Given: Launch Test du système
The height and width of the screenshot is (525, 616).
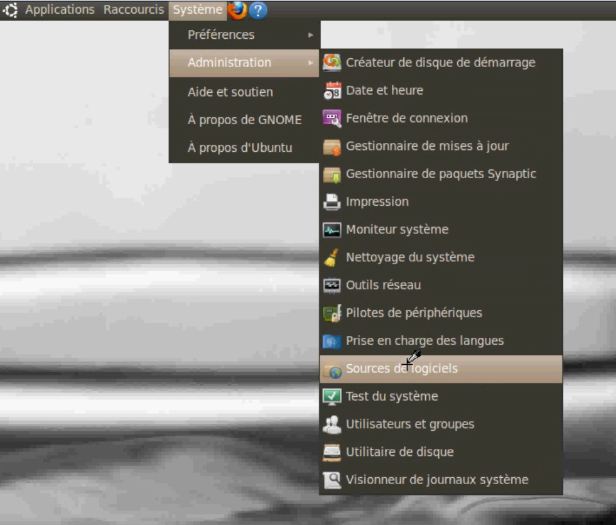Looking at the screenshot, I should pyautogui.click(x=441, y=397).
